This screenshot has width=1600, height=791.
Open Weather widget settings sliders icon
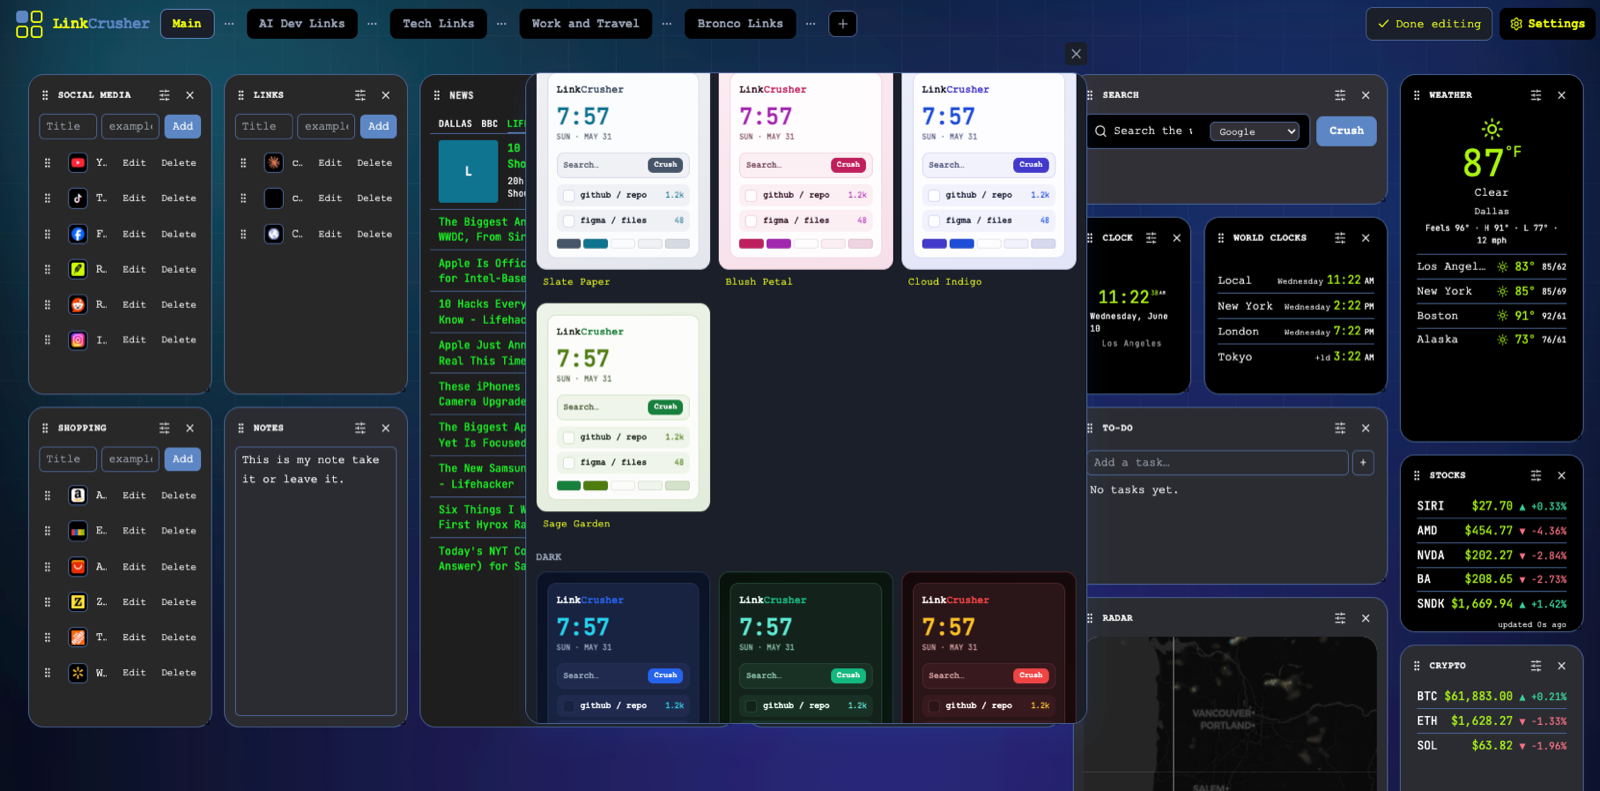click(1536, 95)
